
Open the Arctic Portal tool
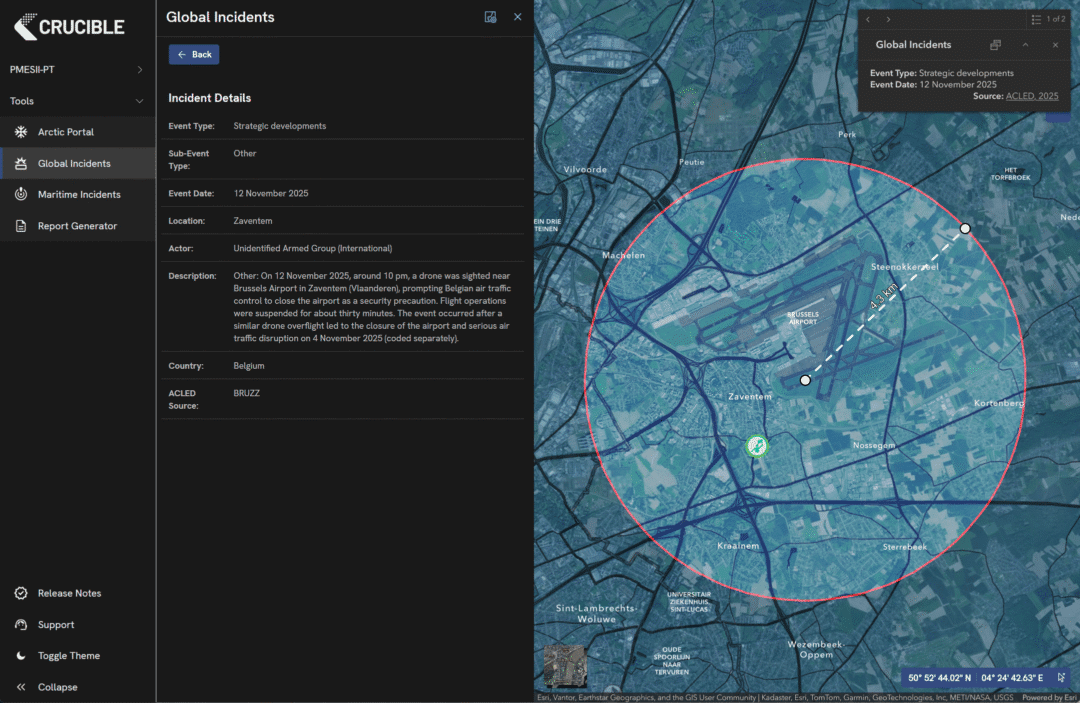pyautogui.click(x=66, y=132)
